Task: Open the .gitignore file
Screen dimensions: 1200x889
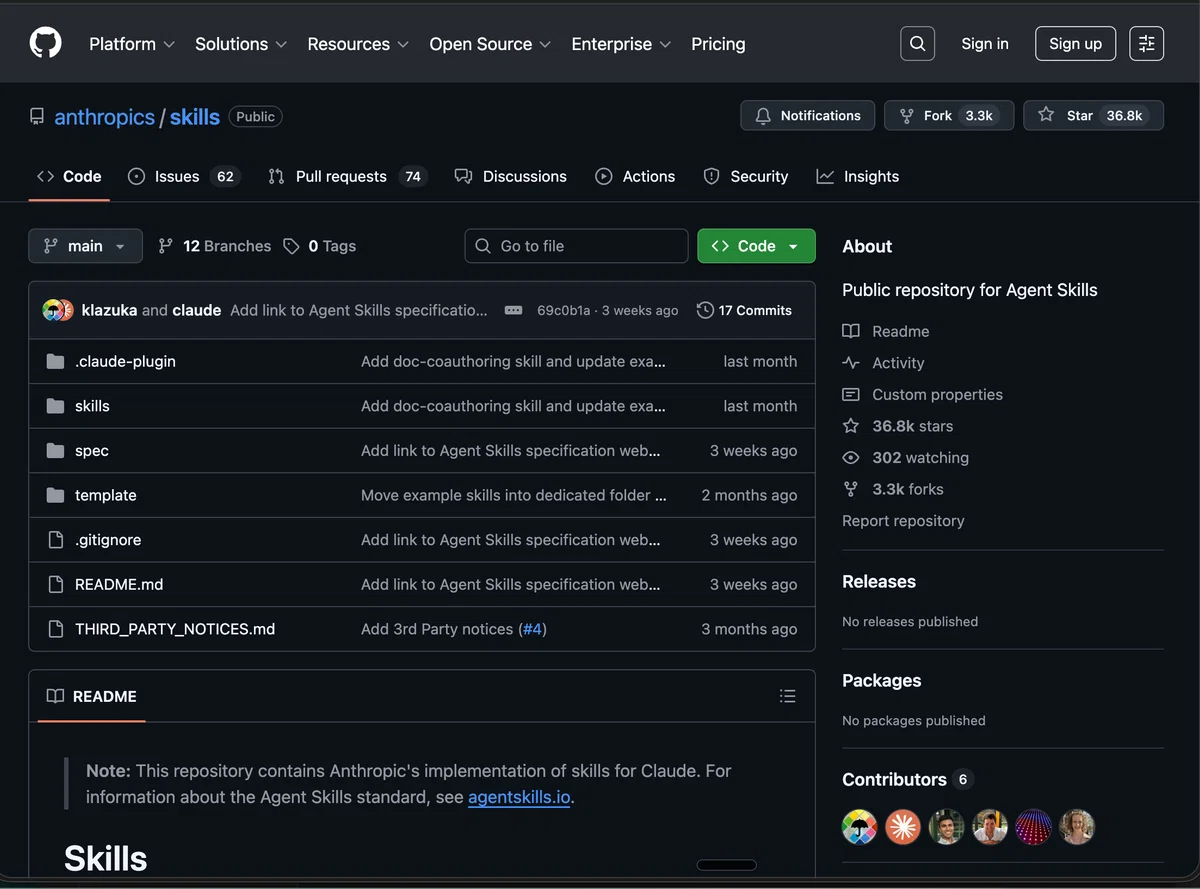Action: [108, 539]
